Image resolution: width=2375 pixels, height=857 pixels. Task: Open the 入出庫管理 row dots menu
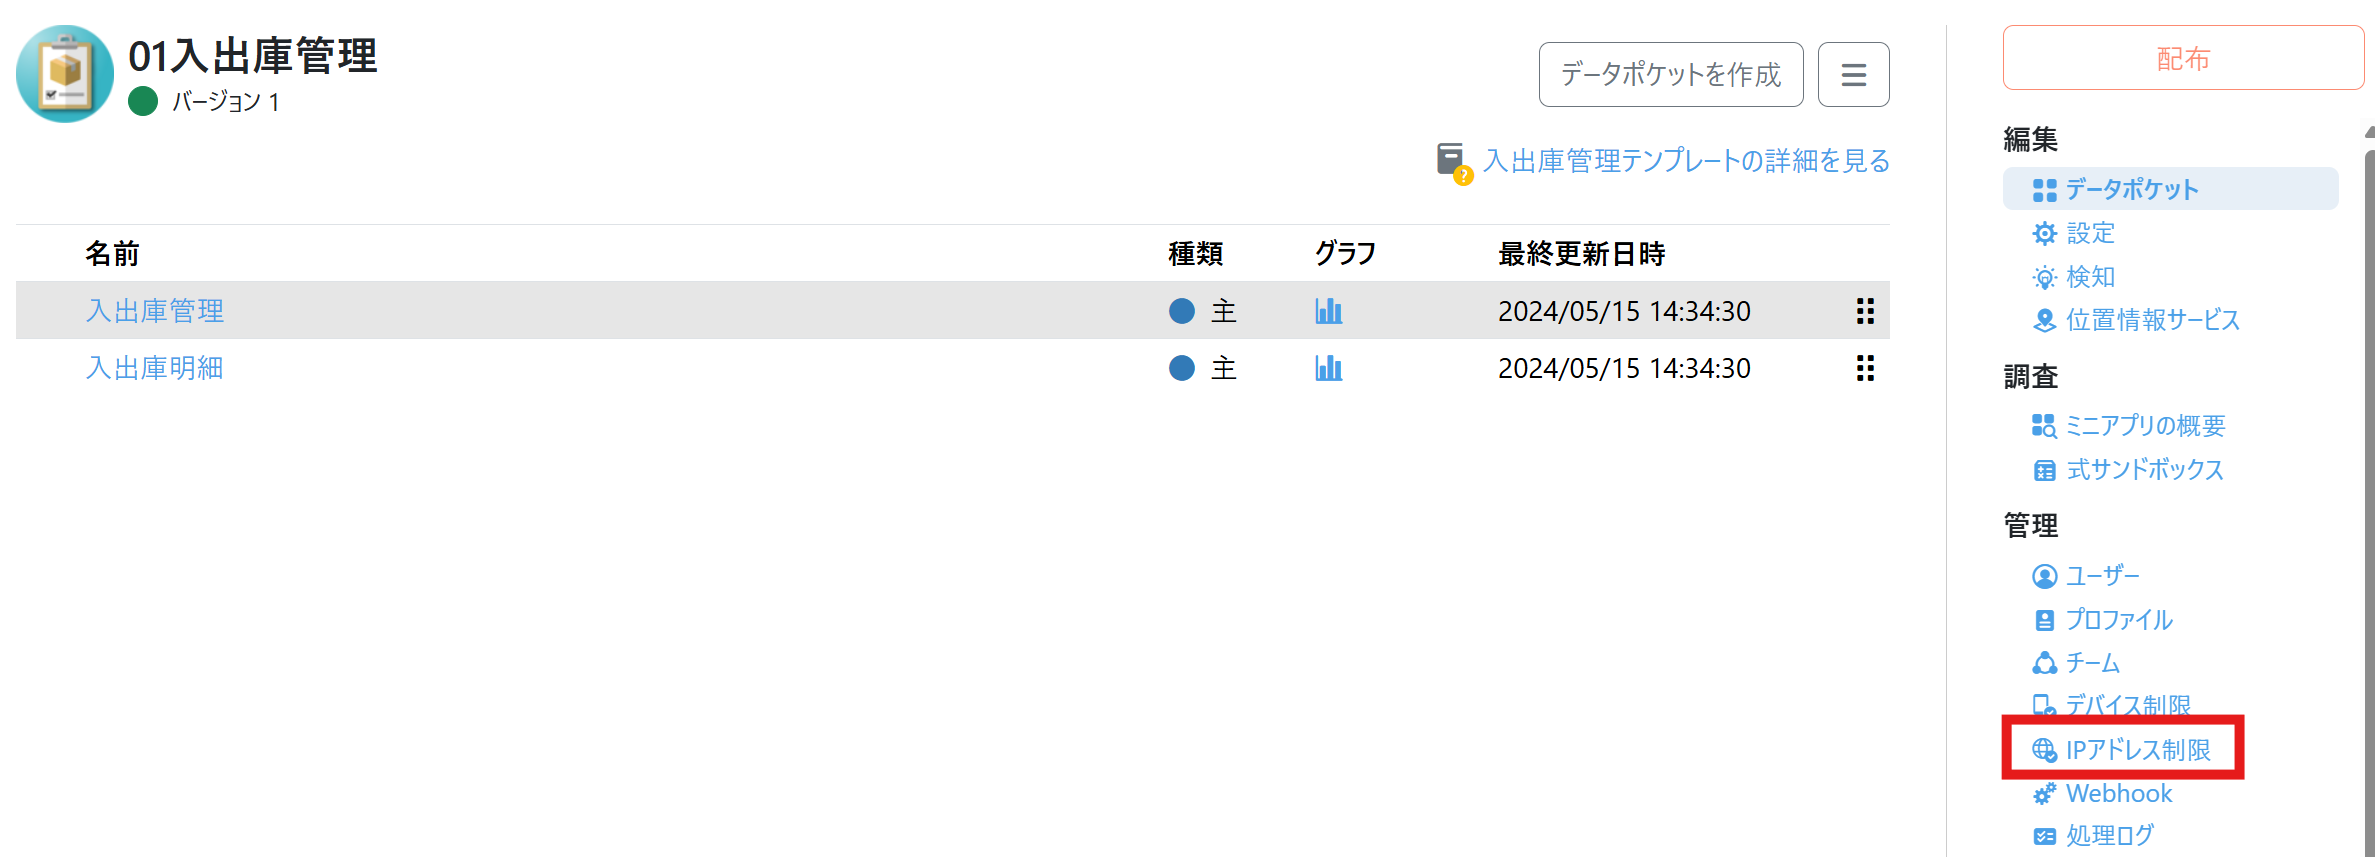tap(1865, 311)
